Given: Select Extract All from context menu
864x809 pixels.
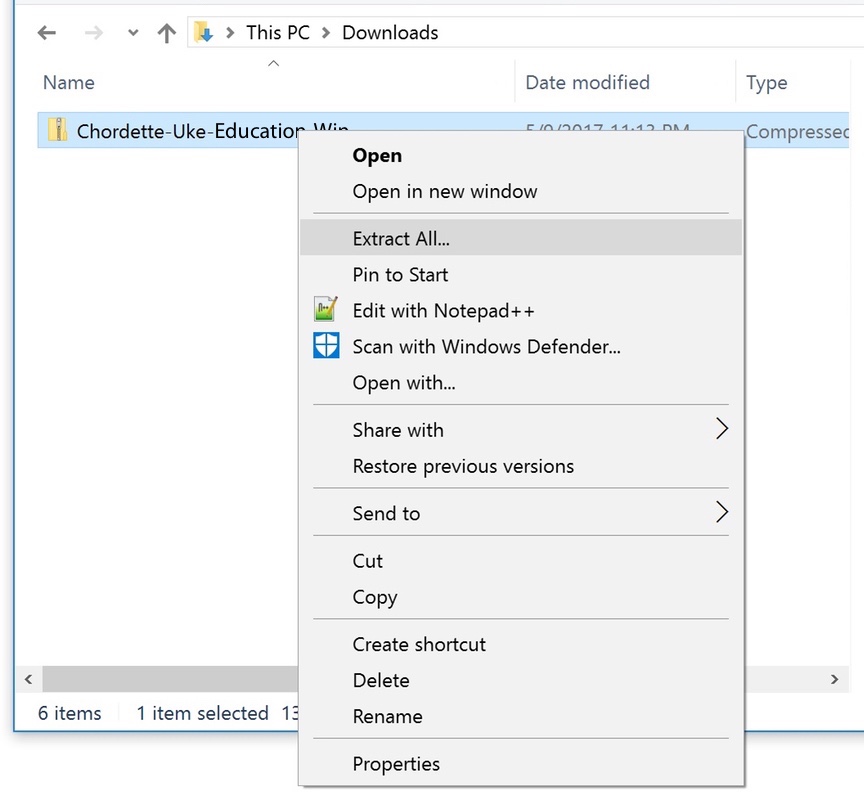Looking at the screenshot, I should [x=401, y=239].
